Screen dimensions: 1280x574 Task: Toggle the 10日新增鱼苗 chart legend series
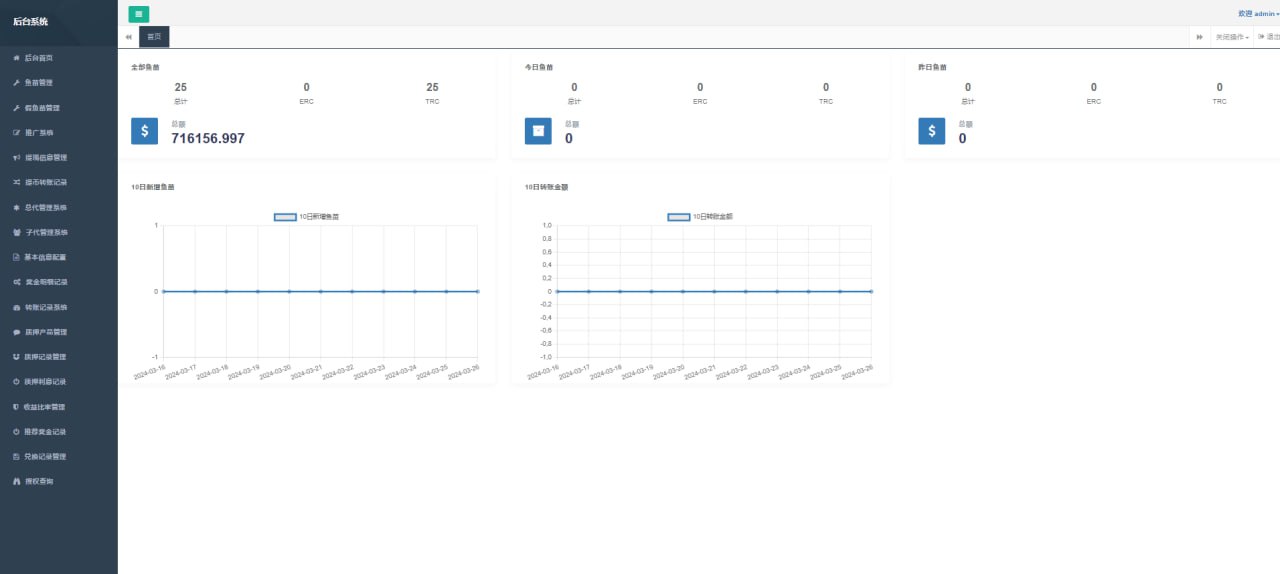pos(285,216)
